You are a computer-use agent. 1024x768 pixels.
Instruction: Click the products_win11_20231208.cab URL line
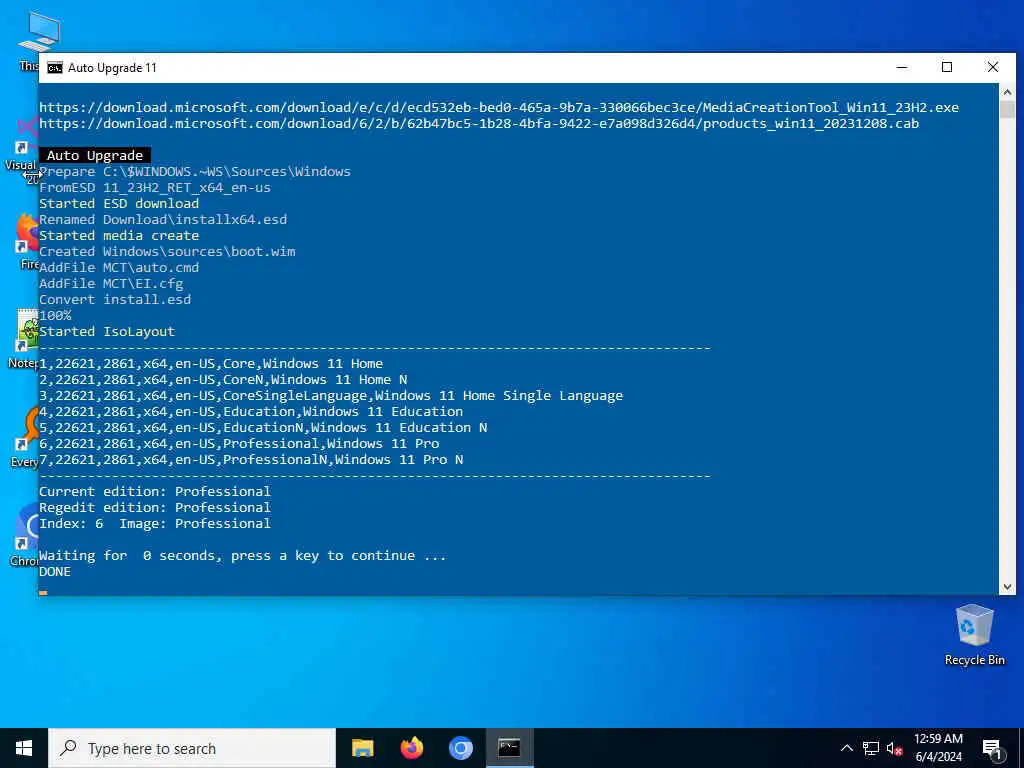coord(479,123)
